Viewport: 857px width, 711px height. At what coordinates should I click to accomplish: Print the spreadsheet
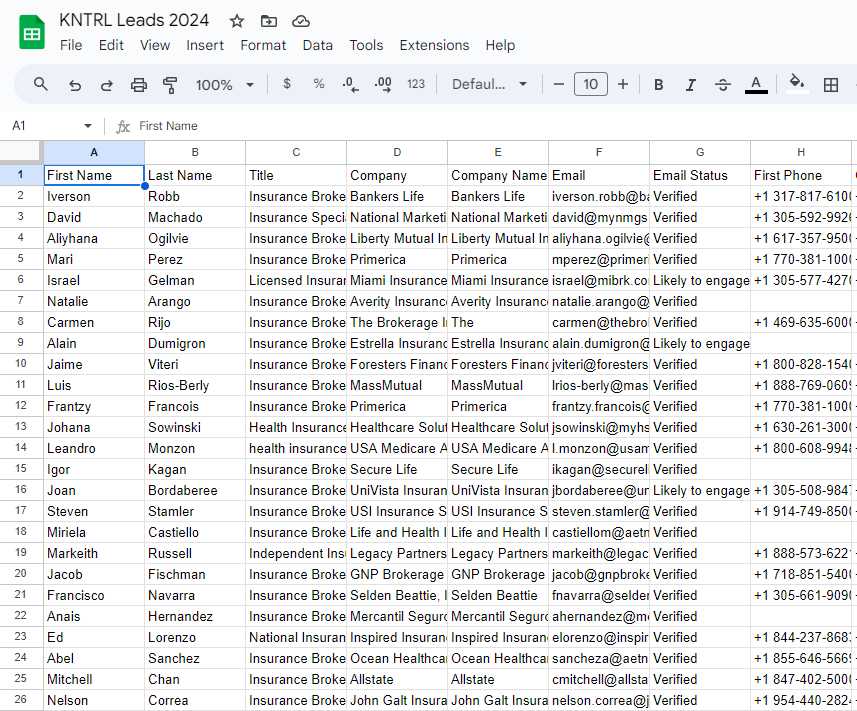coord(138,85)
